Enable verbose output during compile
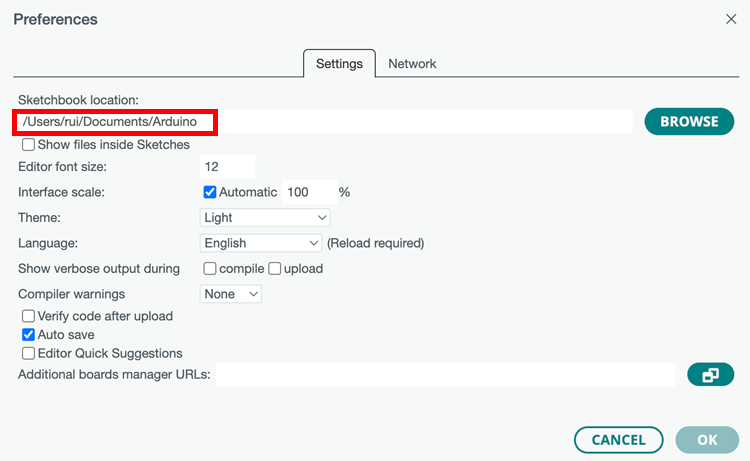The width and height of the screenshot is (750, 461). (x=210, y=269)
